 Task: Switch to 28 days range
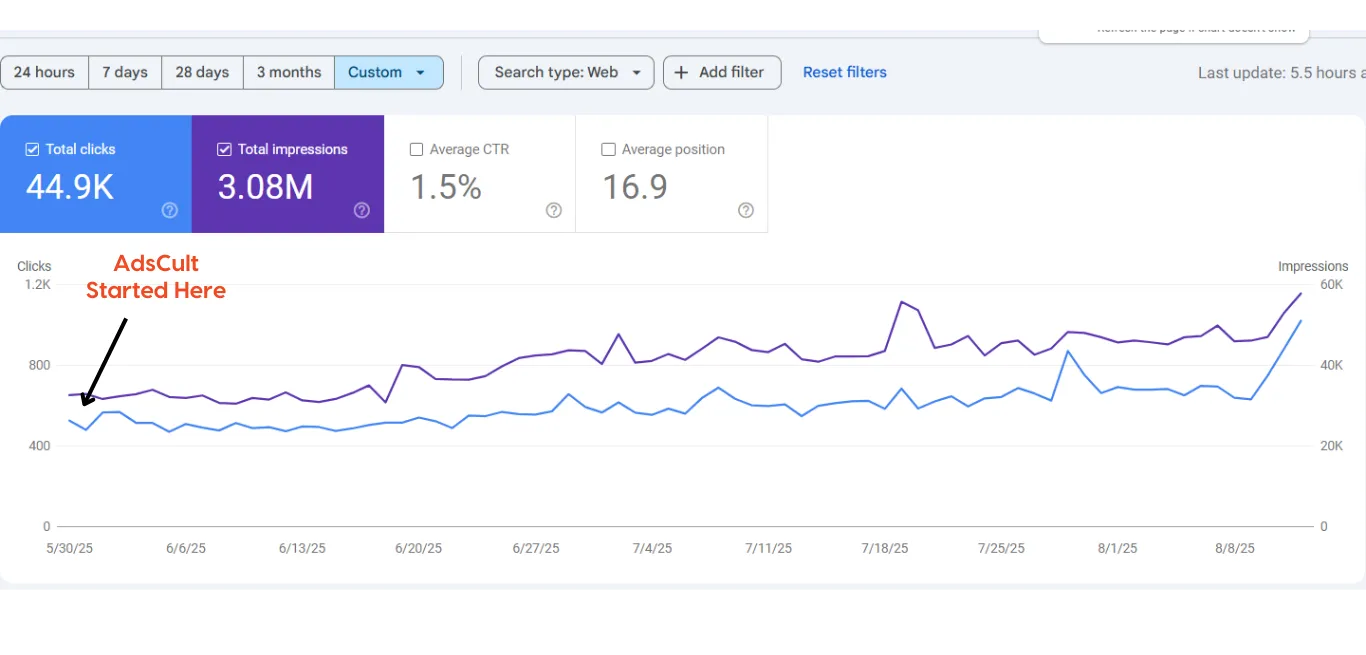202,72
